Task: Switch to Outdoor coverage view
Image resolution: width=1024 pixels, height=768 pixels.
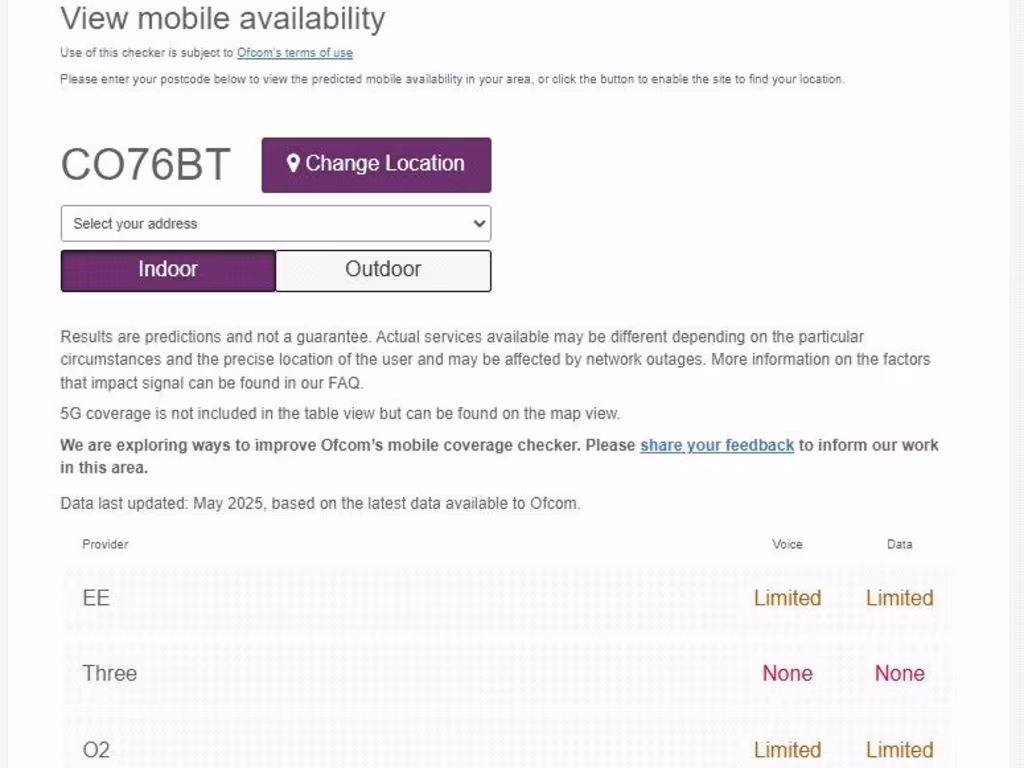Action: tap(383, 270)
